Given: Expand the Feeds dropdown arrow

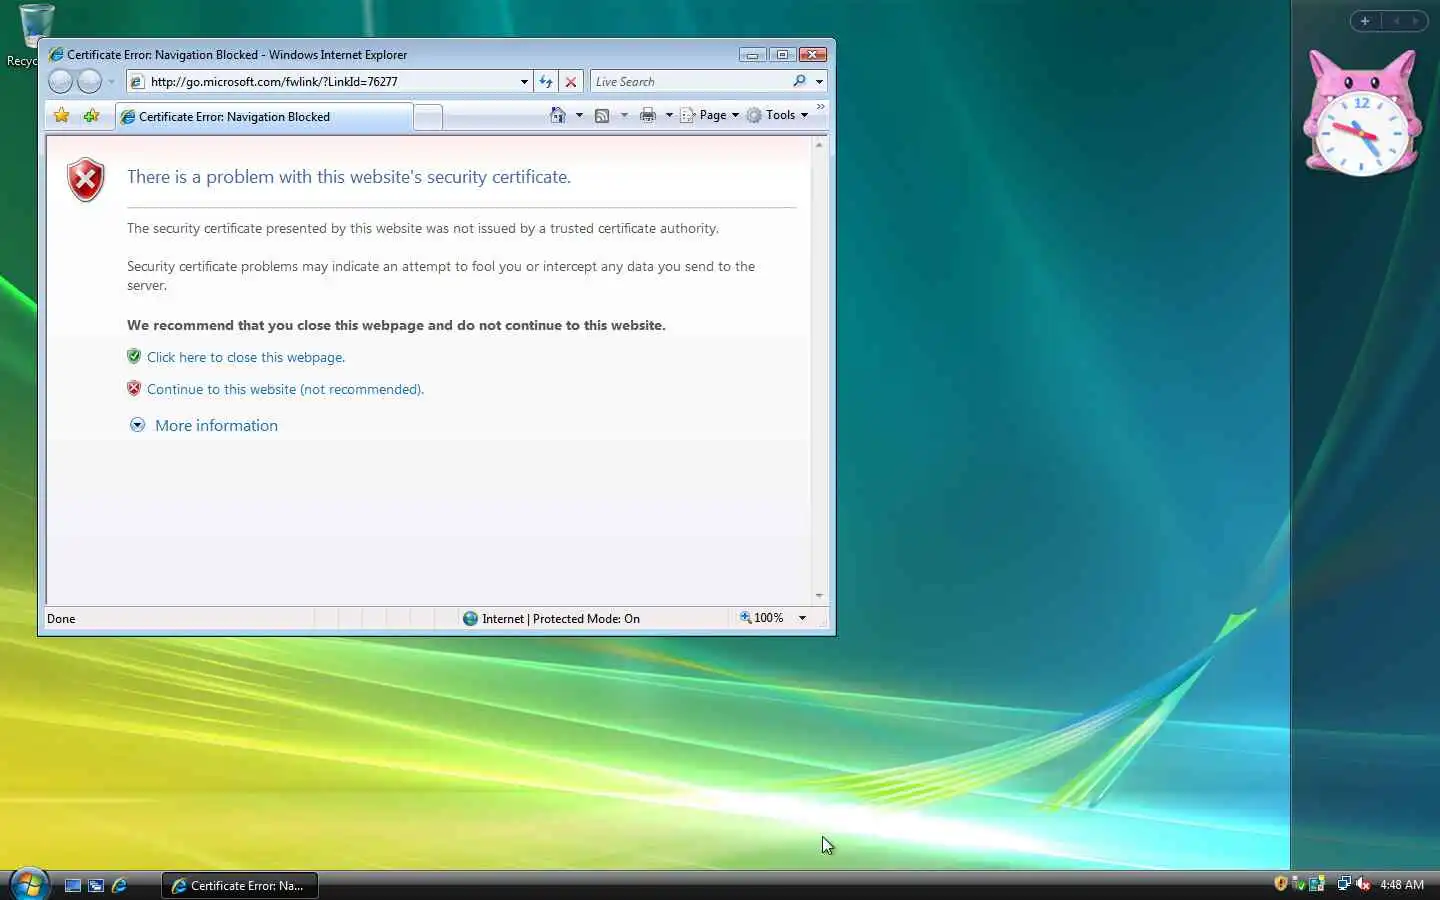Looking at the screenshot, I should (624, 115).
